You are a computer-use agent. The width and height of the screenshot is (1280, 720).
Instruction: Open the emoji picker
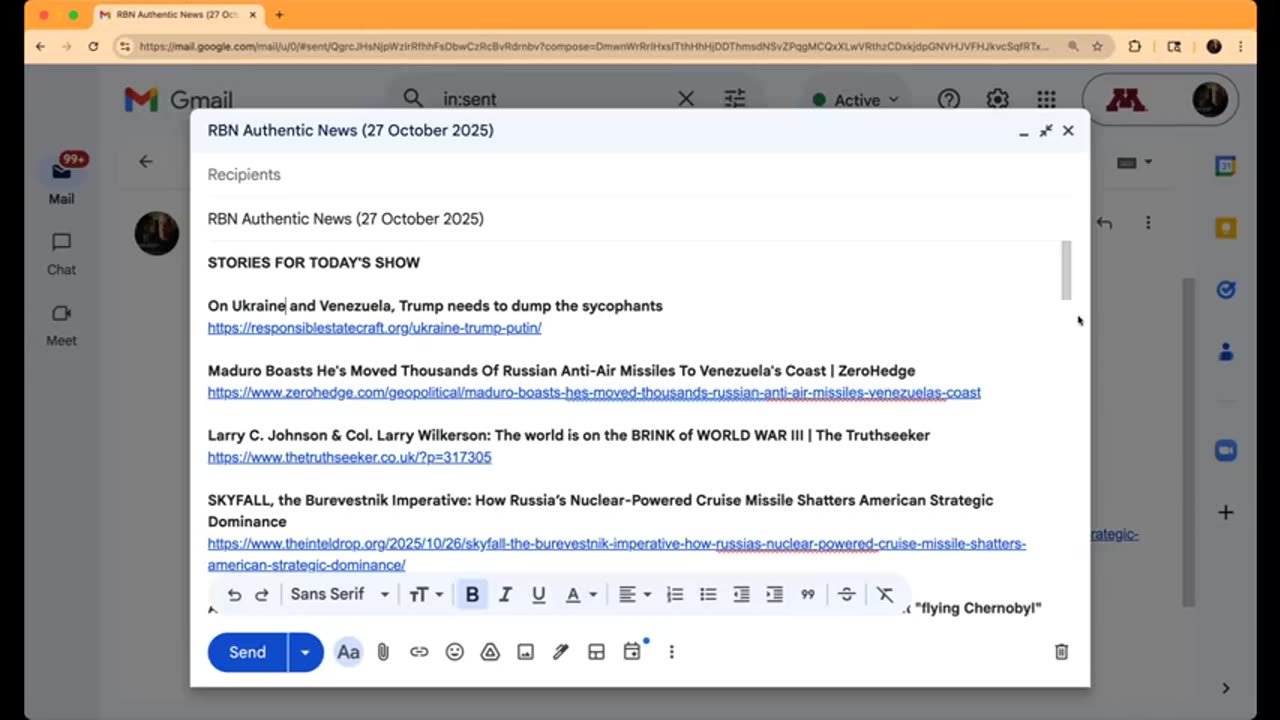pos(455,652)
